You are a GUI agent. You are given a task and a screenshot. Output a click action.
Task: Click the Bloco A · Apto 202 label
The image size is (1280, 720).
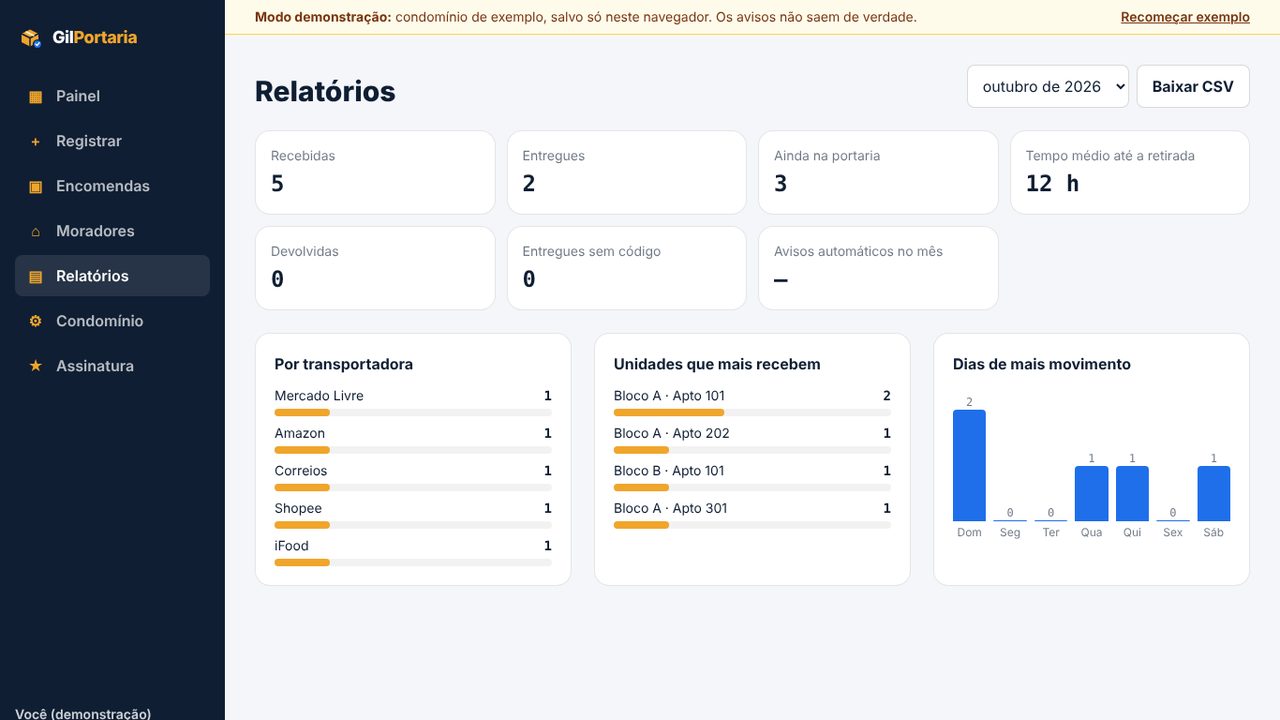(x=672, y=433)
